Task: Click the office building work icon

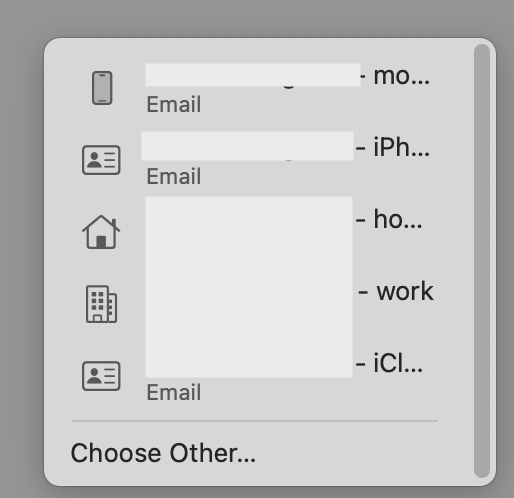Action: click(x=101, y=304)
